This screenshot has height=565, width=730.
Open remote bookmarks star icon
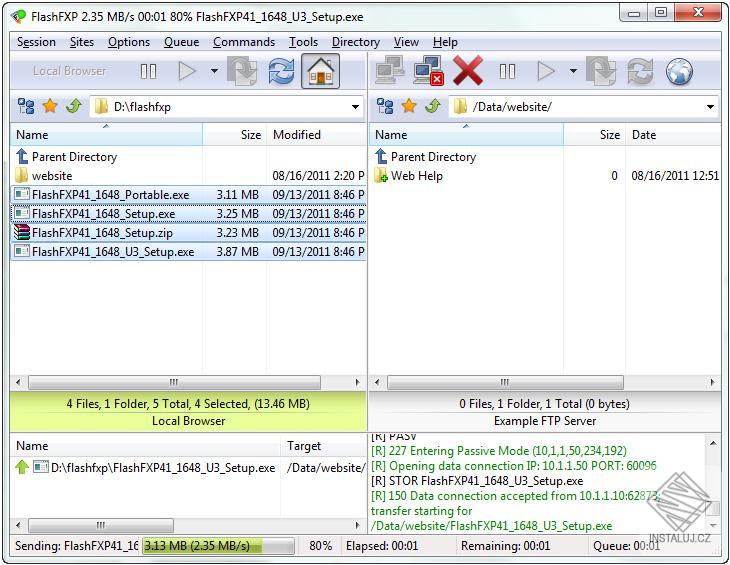409,107
